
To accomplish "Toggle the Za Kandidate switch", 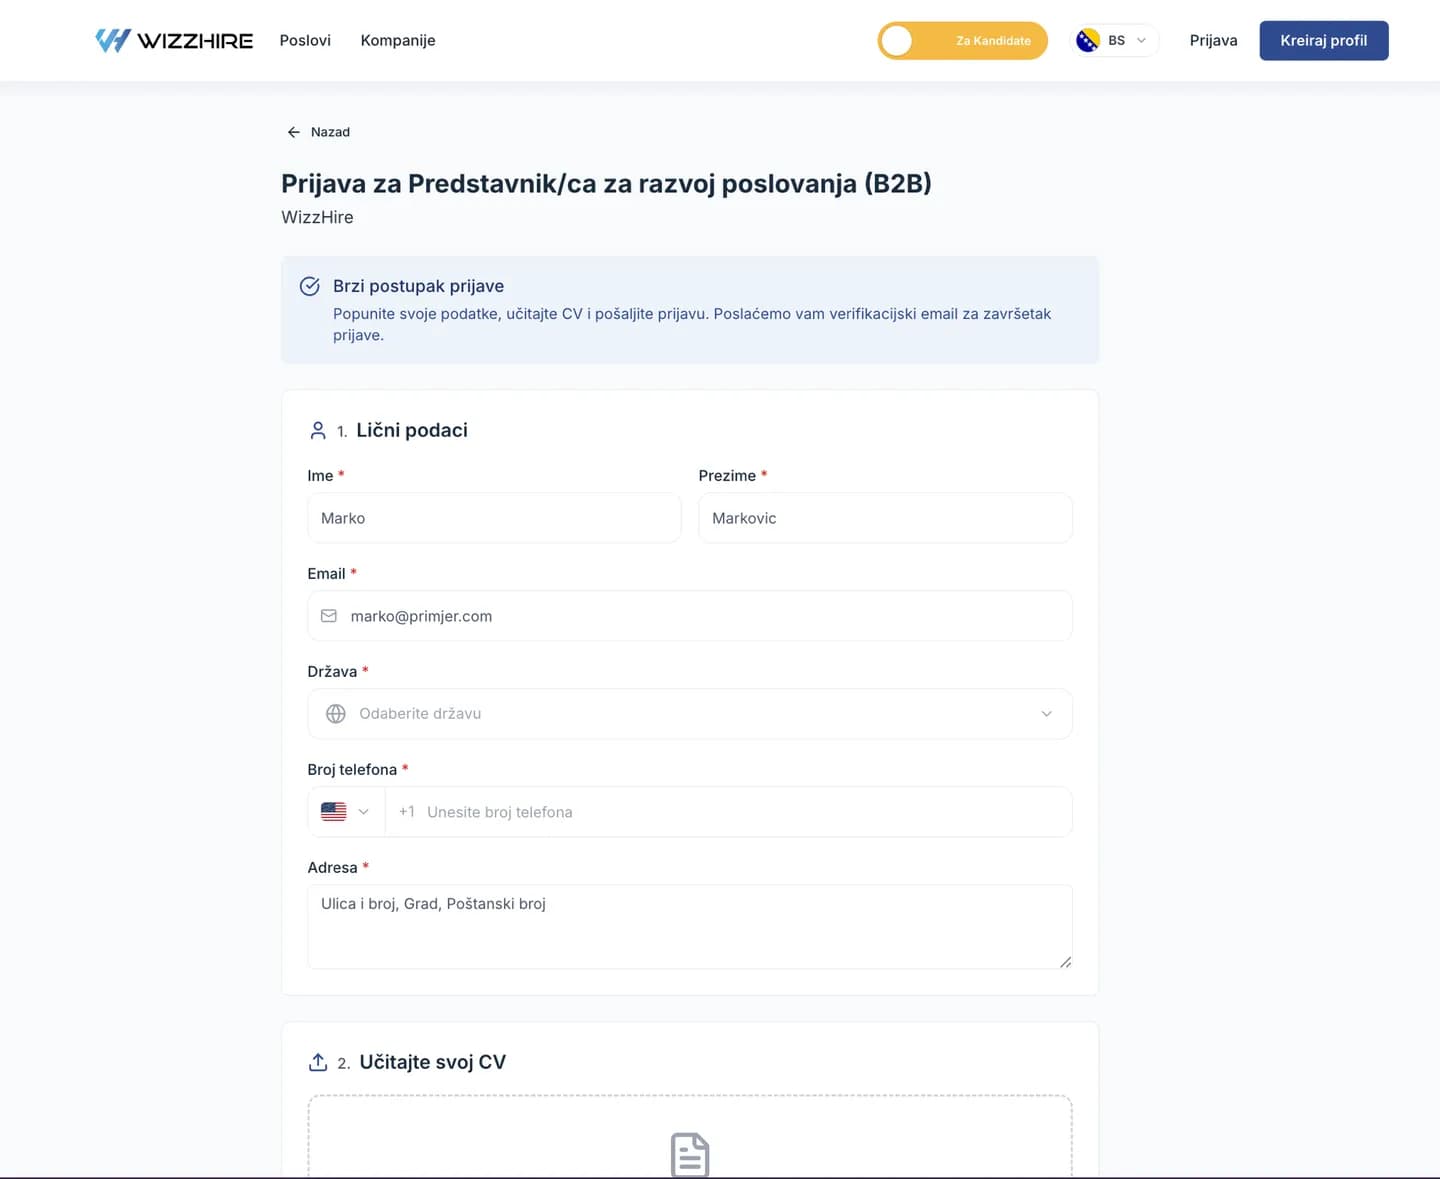I will 962,40.
